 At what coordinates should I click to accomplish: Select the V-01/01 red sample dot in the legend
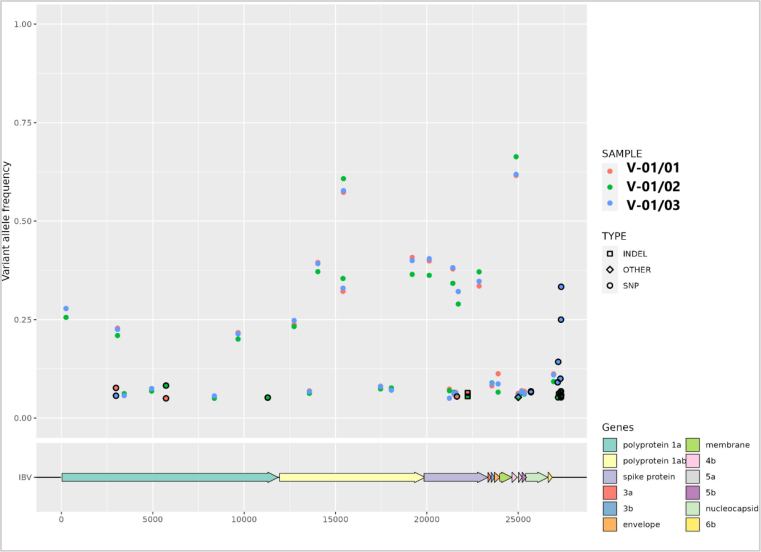coord(610,169)
